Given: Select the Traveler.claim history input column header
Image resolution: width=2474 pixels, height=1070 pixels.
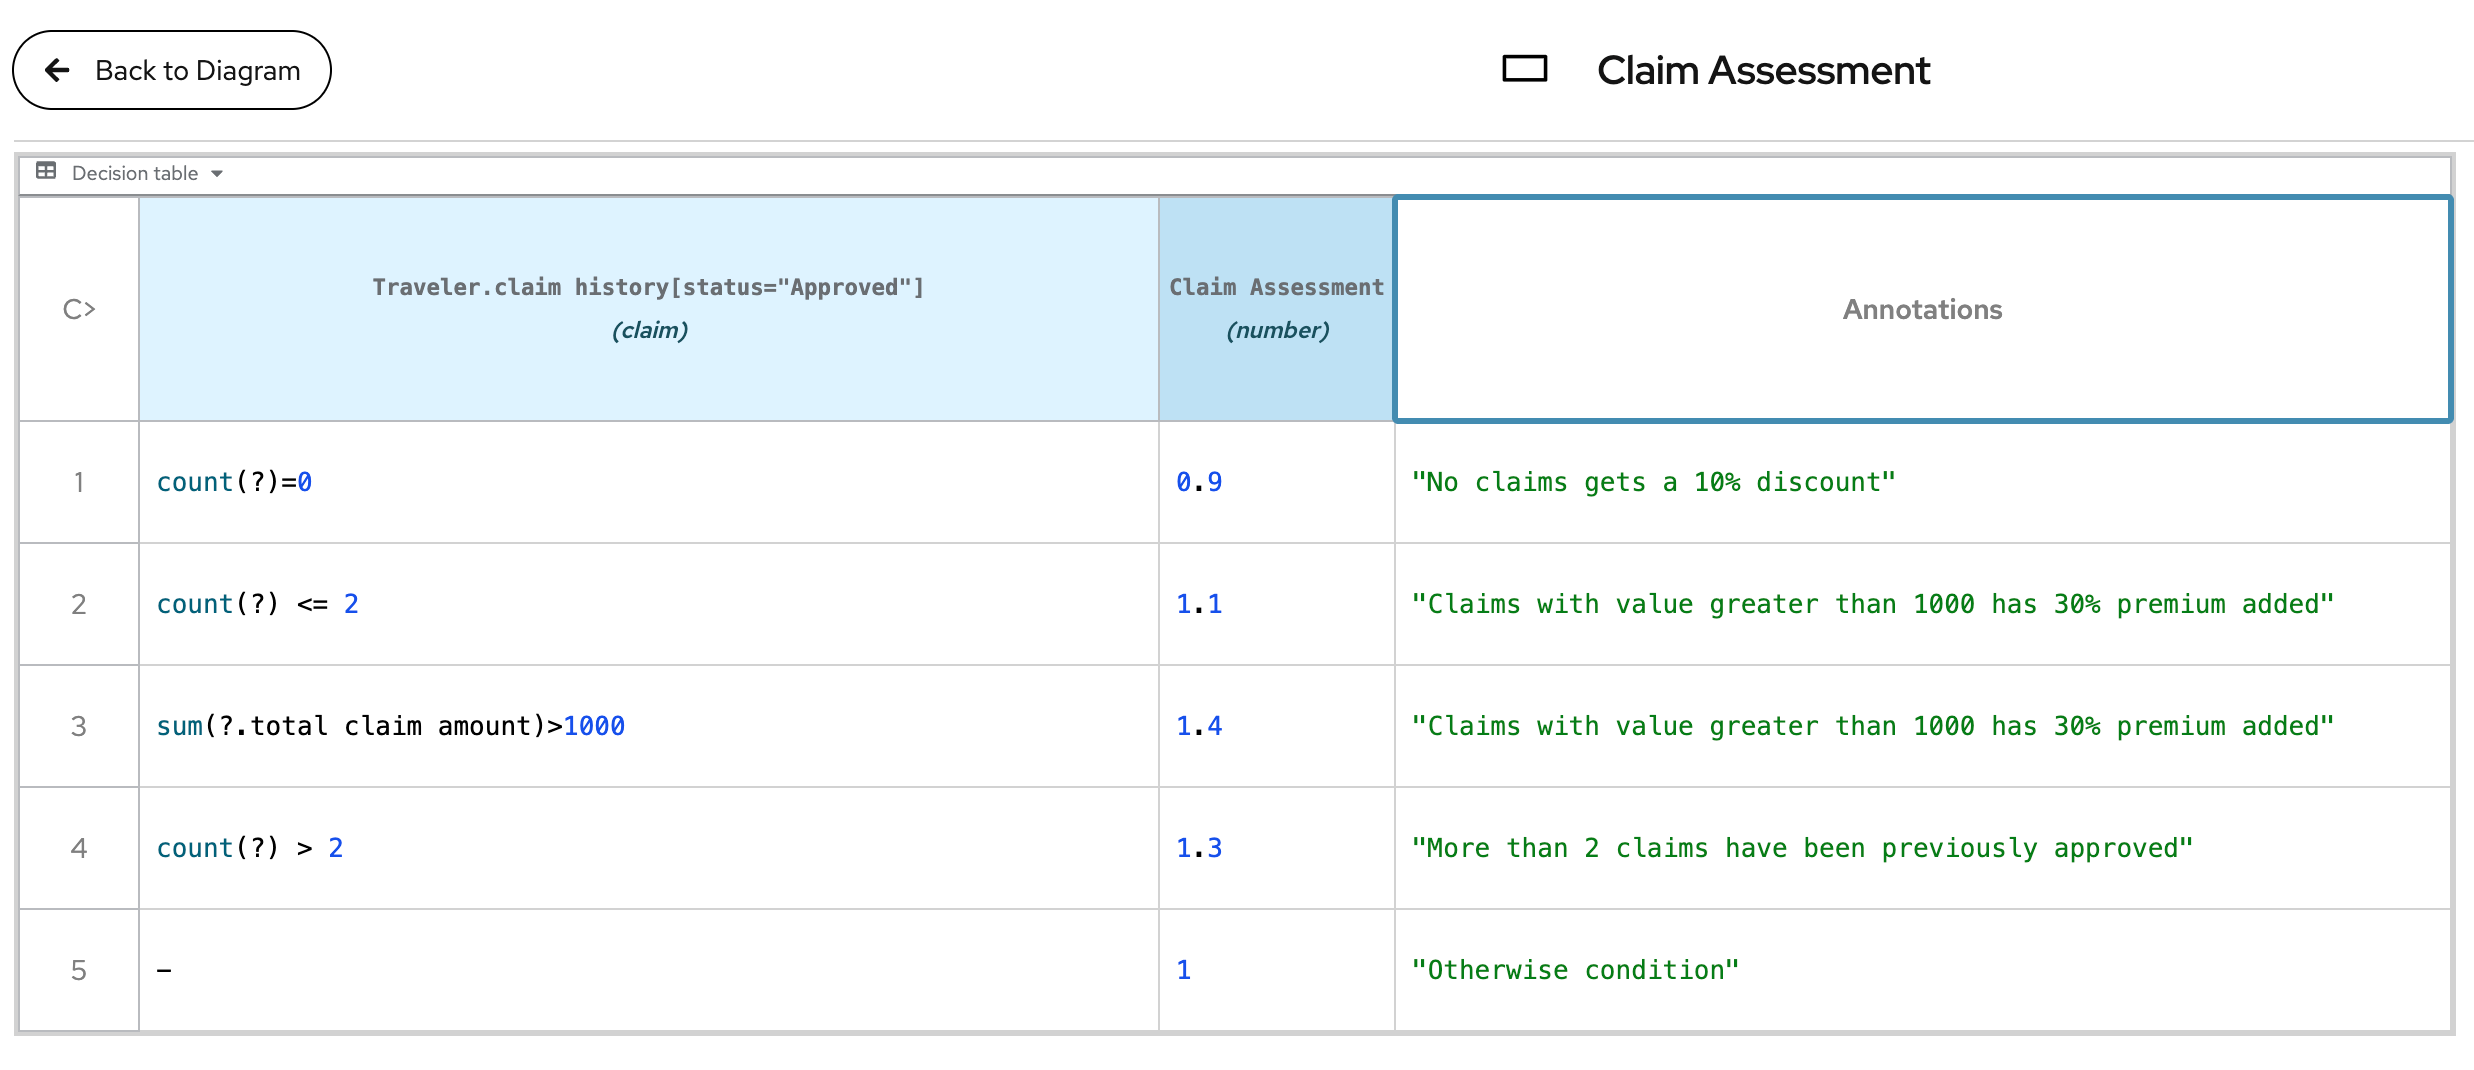Looking at the screenshot, I should [x=649, y=309].
